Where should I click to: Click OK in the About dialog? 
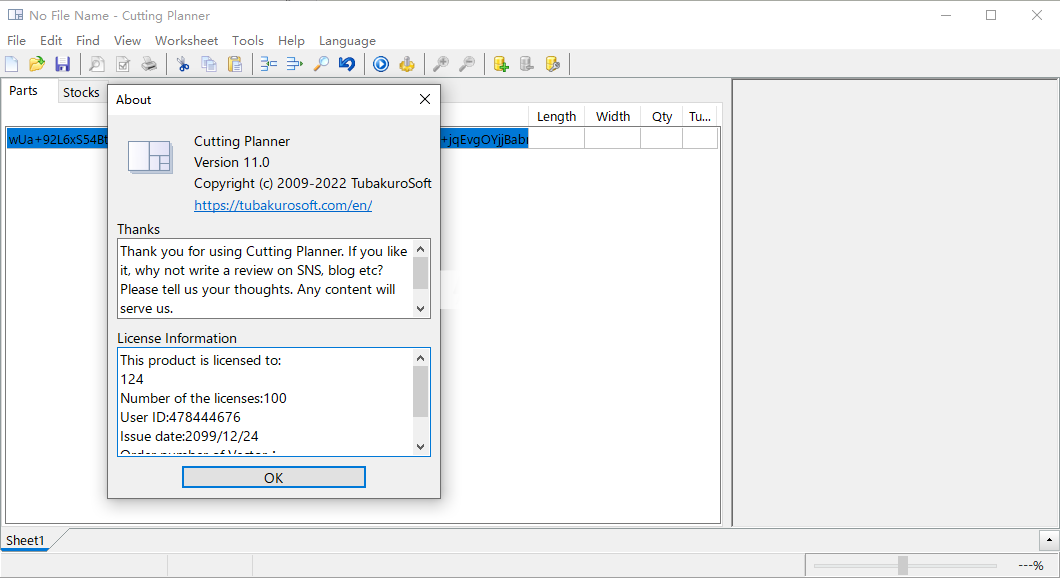coord(274,477)
